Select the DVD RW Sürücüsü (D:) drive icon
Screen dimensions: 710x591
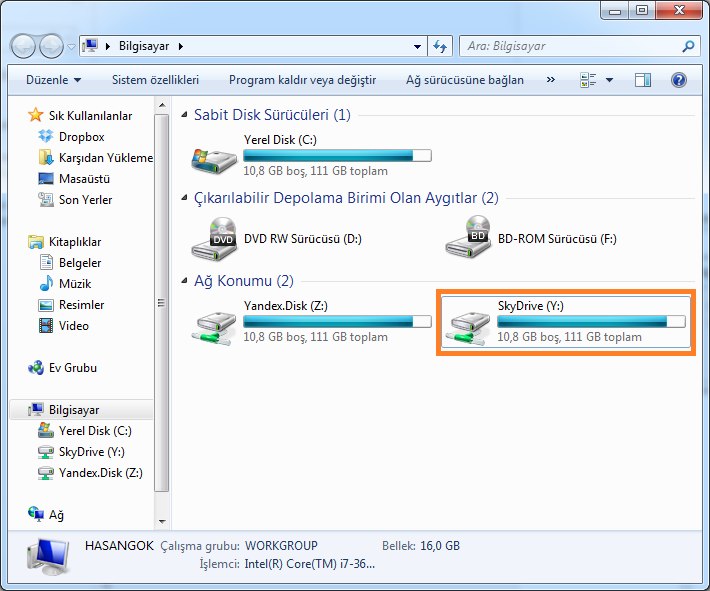[x=214, y=239]
